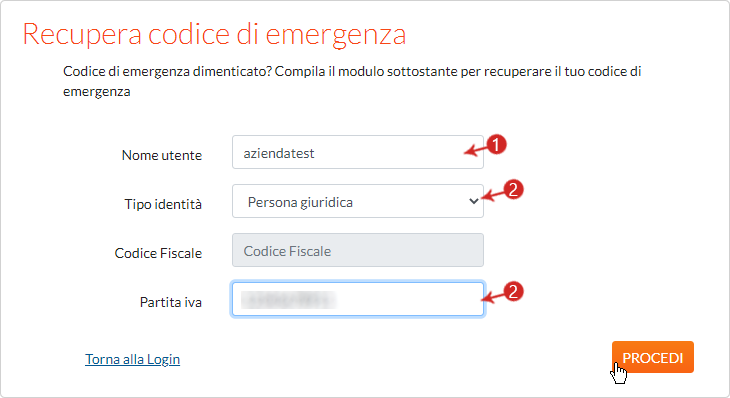Viewport: 730px width, 398px height.
Task: Click the red arrow pointing at dropdown chevron
Action: 493,196
